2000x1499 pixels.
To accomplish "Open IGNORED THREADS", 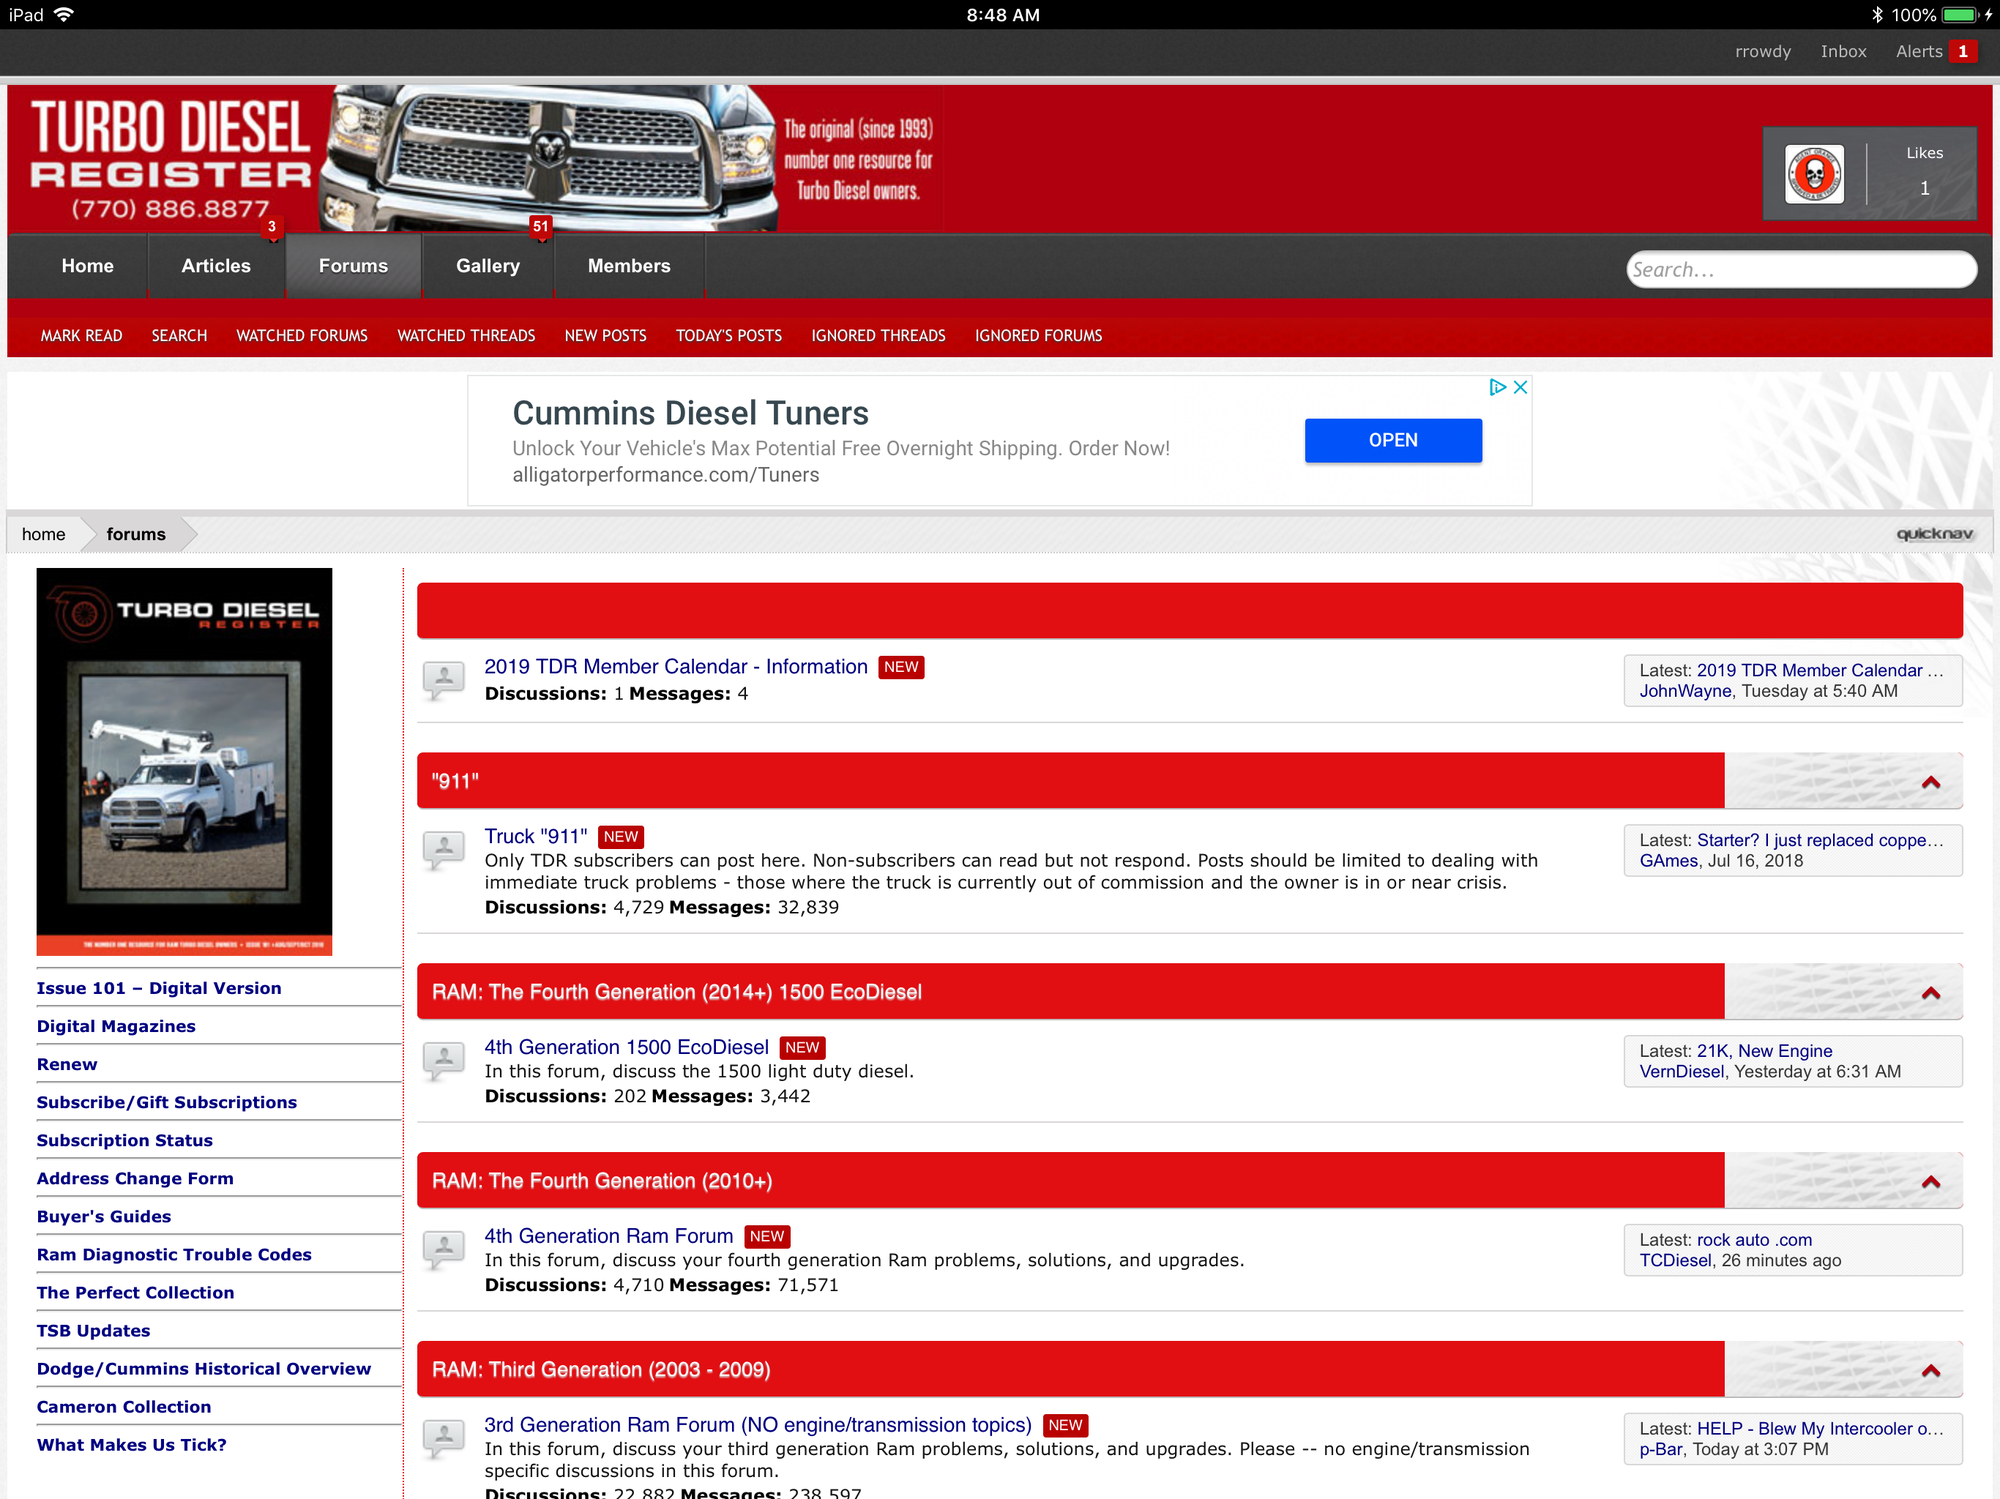I will (878, 336).
